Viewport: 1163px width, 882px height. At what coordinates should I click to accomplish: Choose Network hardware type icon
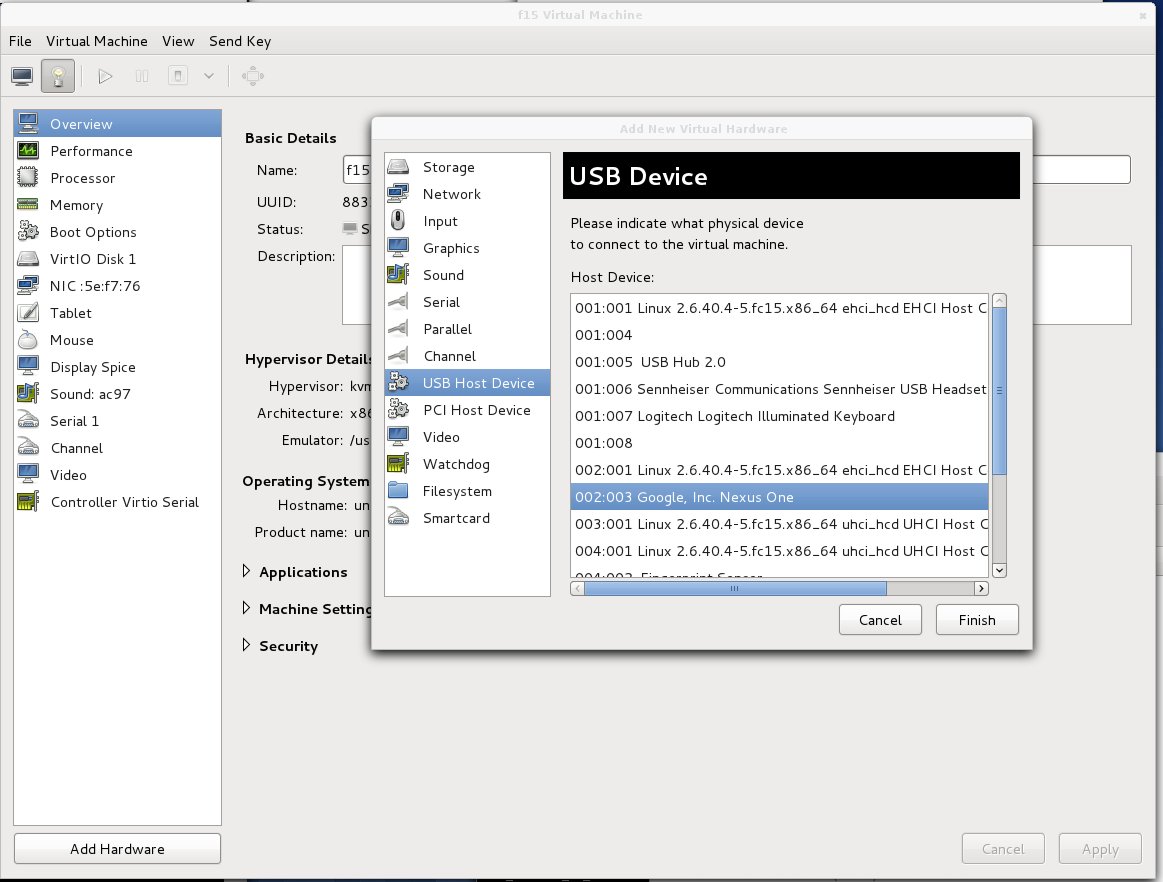(x=398, y=194)
